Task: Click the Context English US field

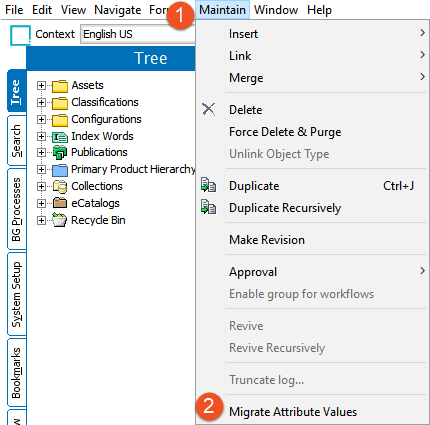Action: point(138,34)
